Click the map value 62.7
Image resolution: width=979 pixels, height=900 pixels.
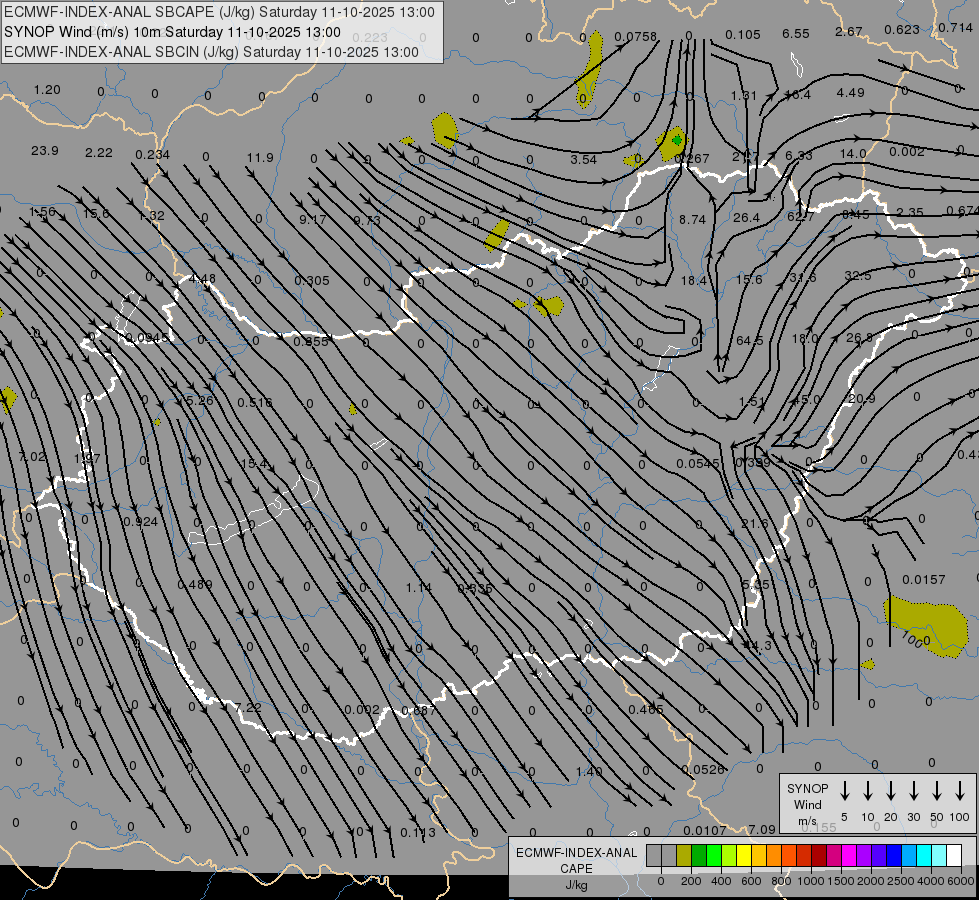click(800, 216)
